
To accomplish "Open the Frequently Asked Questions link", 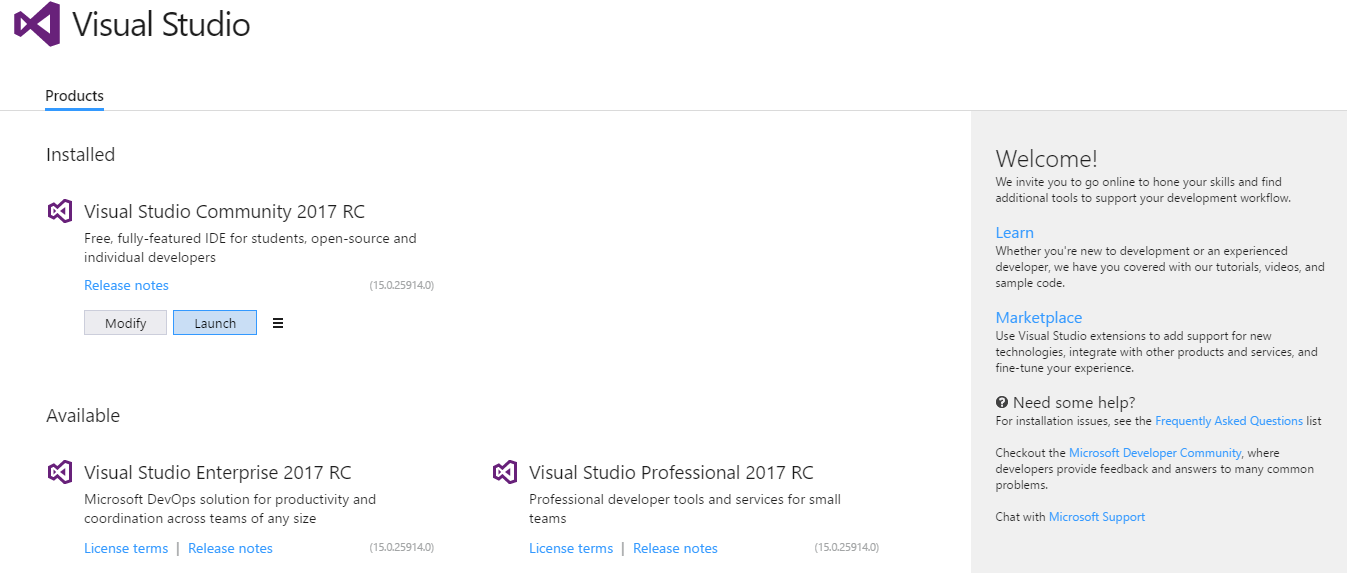I will coord(1229,421).
